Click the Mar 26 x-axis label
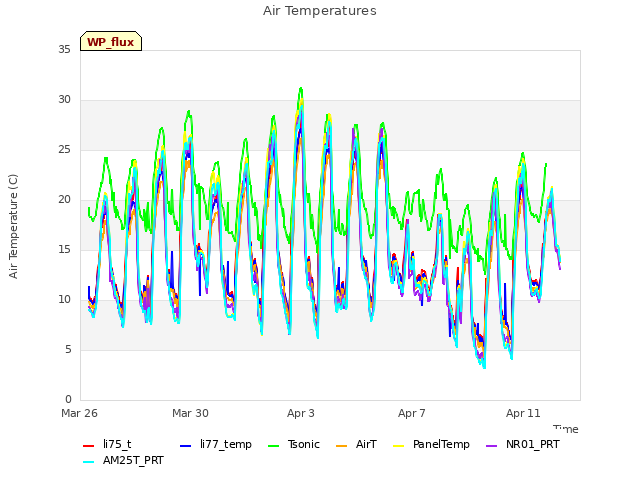 point(79,413)
